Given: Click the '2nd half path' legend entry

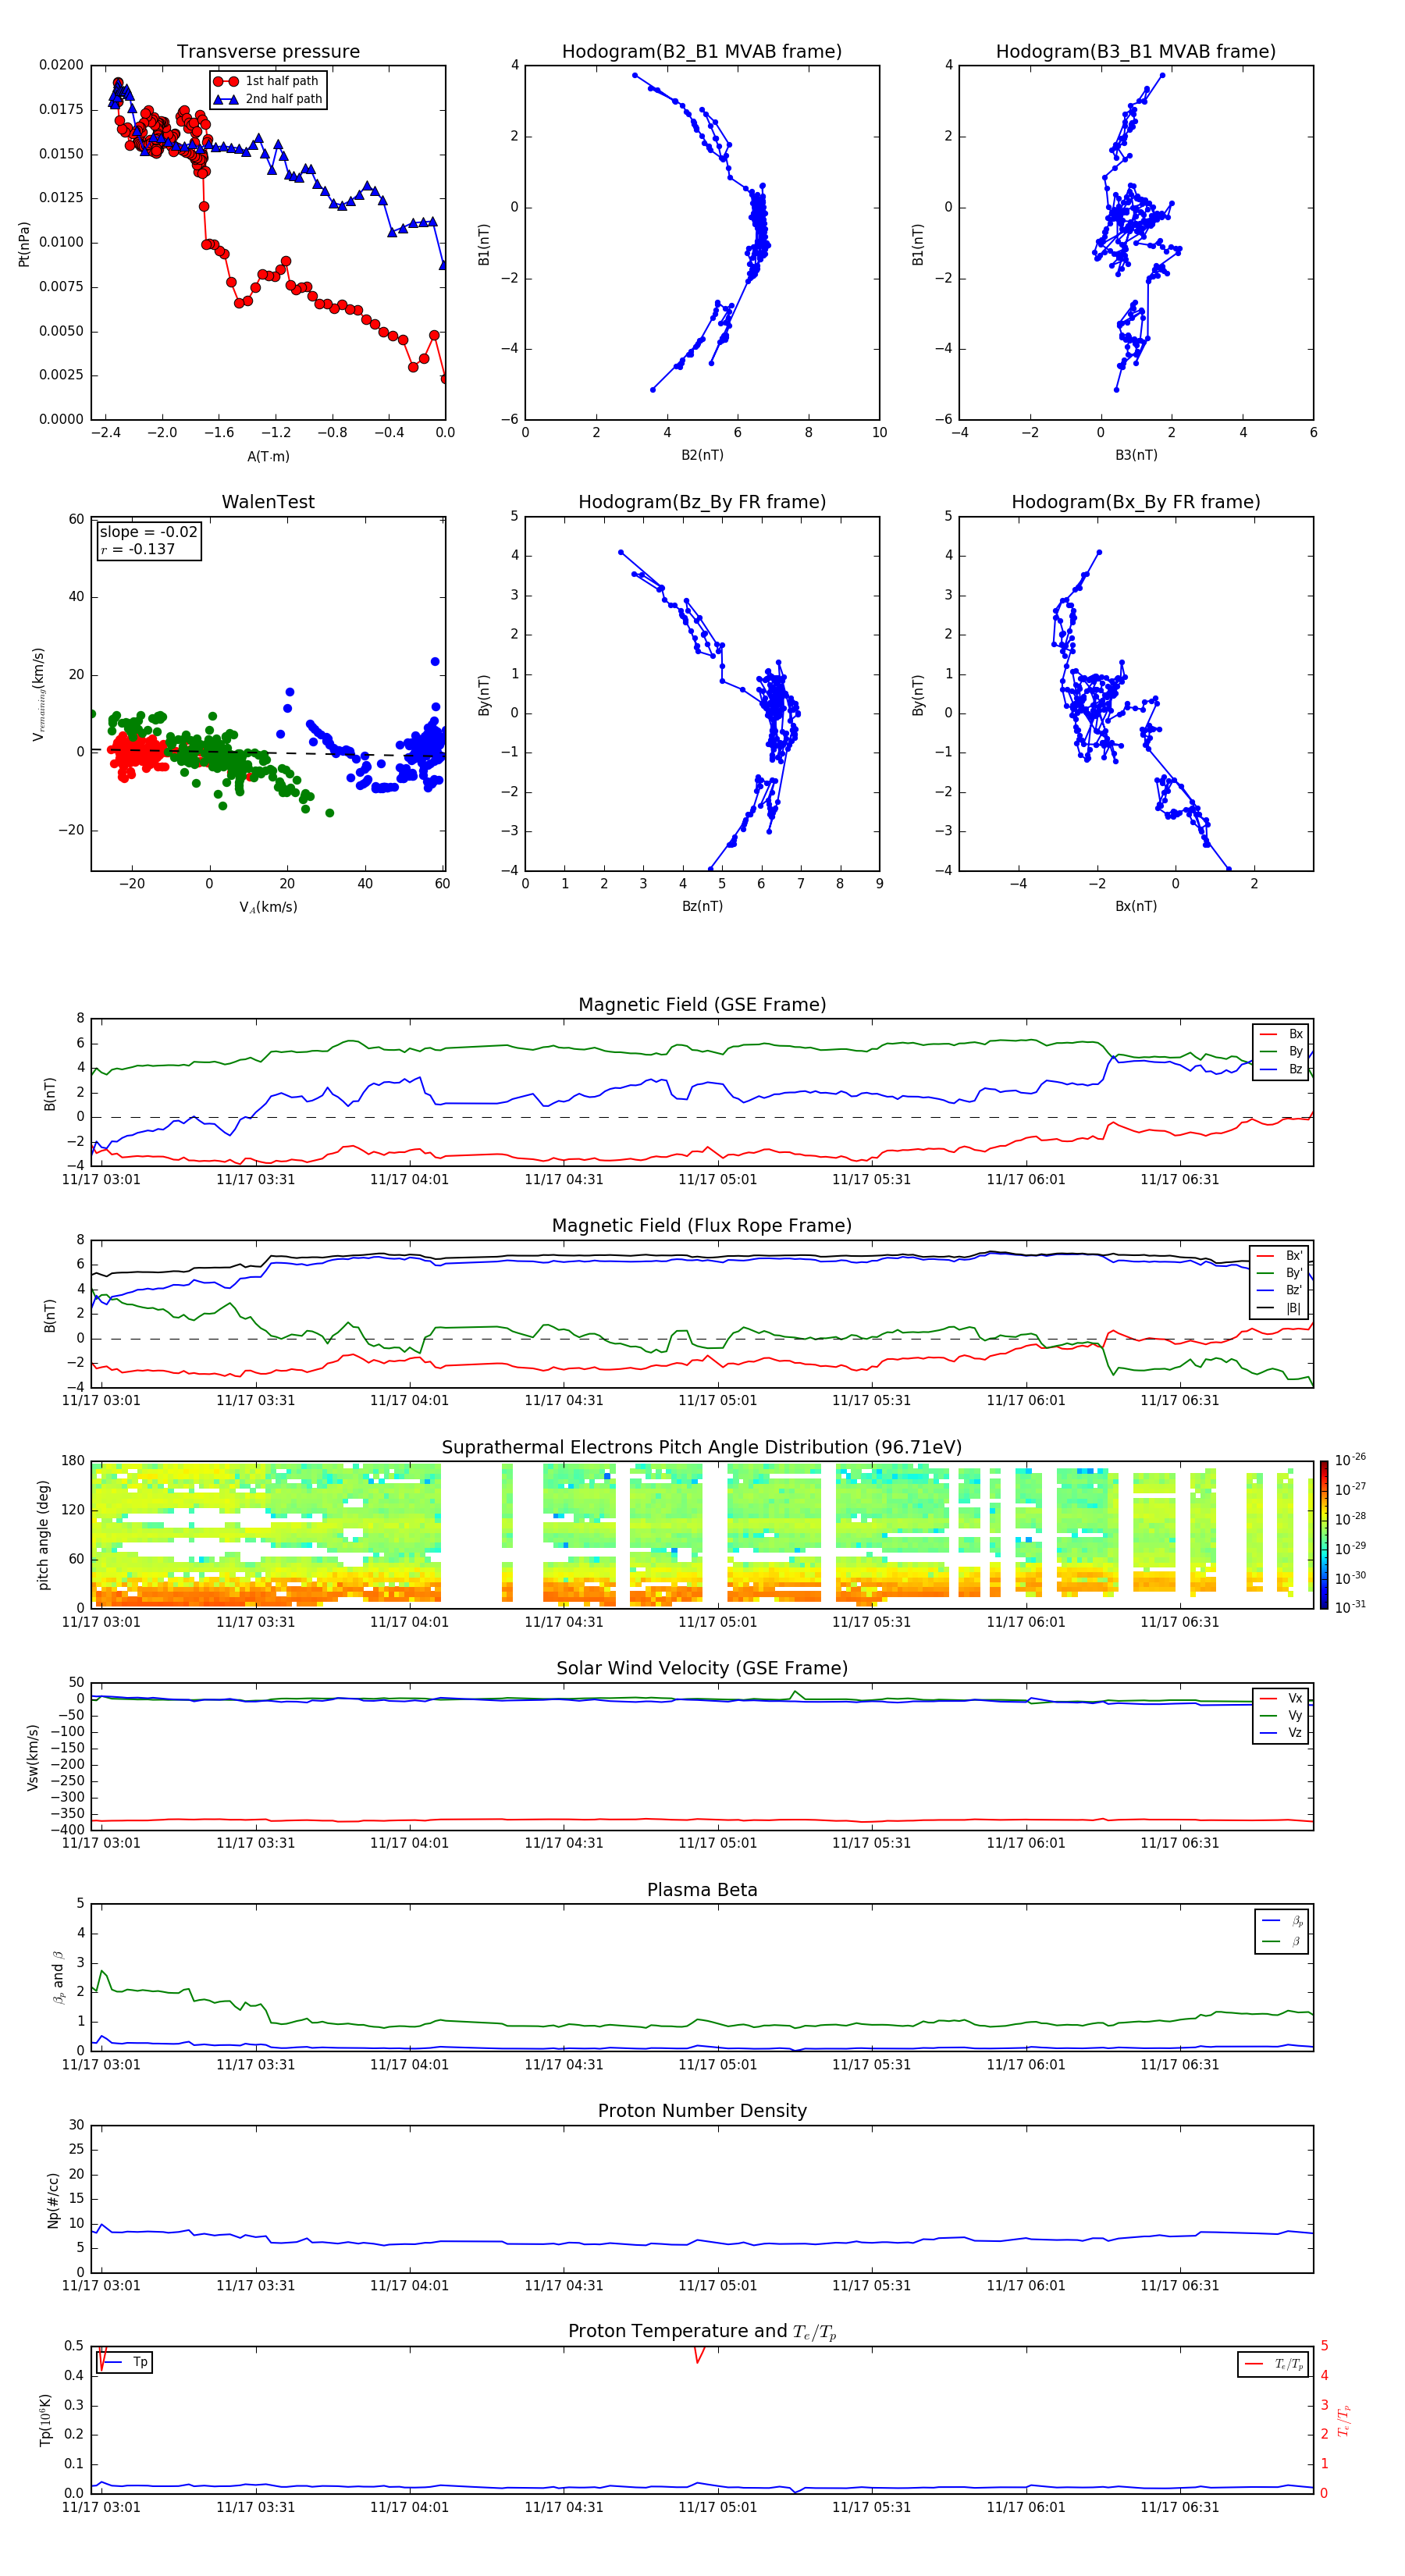Looking at the screenshot, I should [267, 99].
